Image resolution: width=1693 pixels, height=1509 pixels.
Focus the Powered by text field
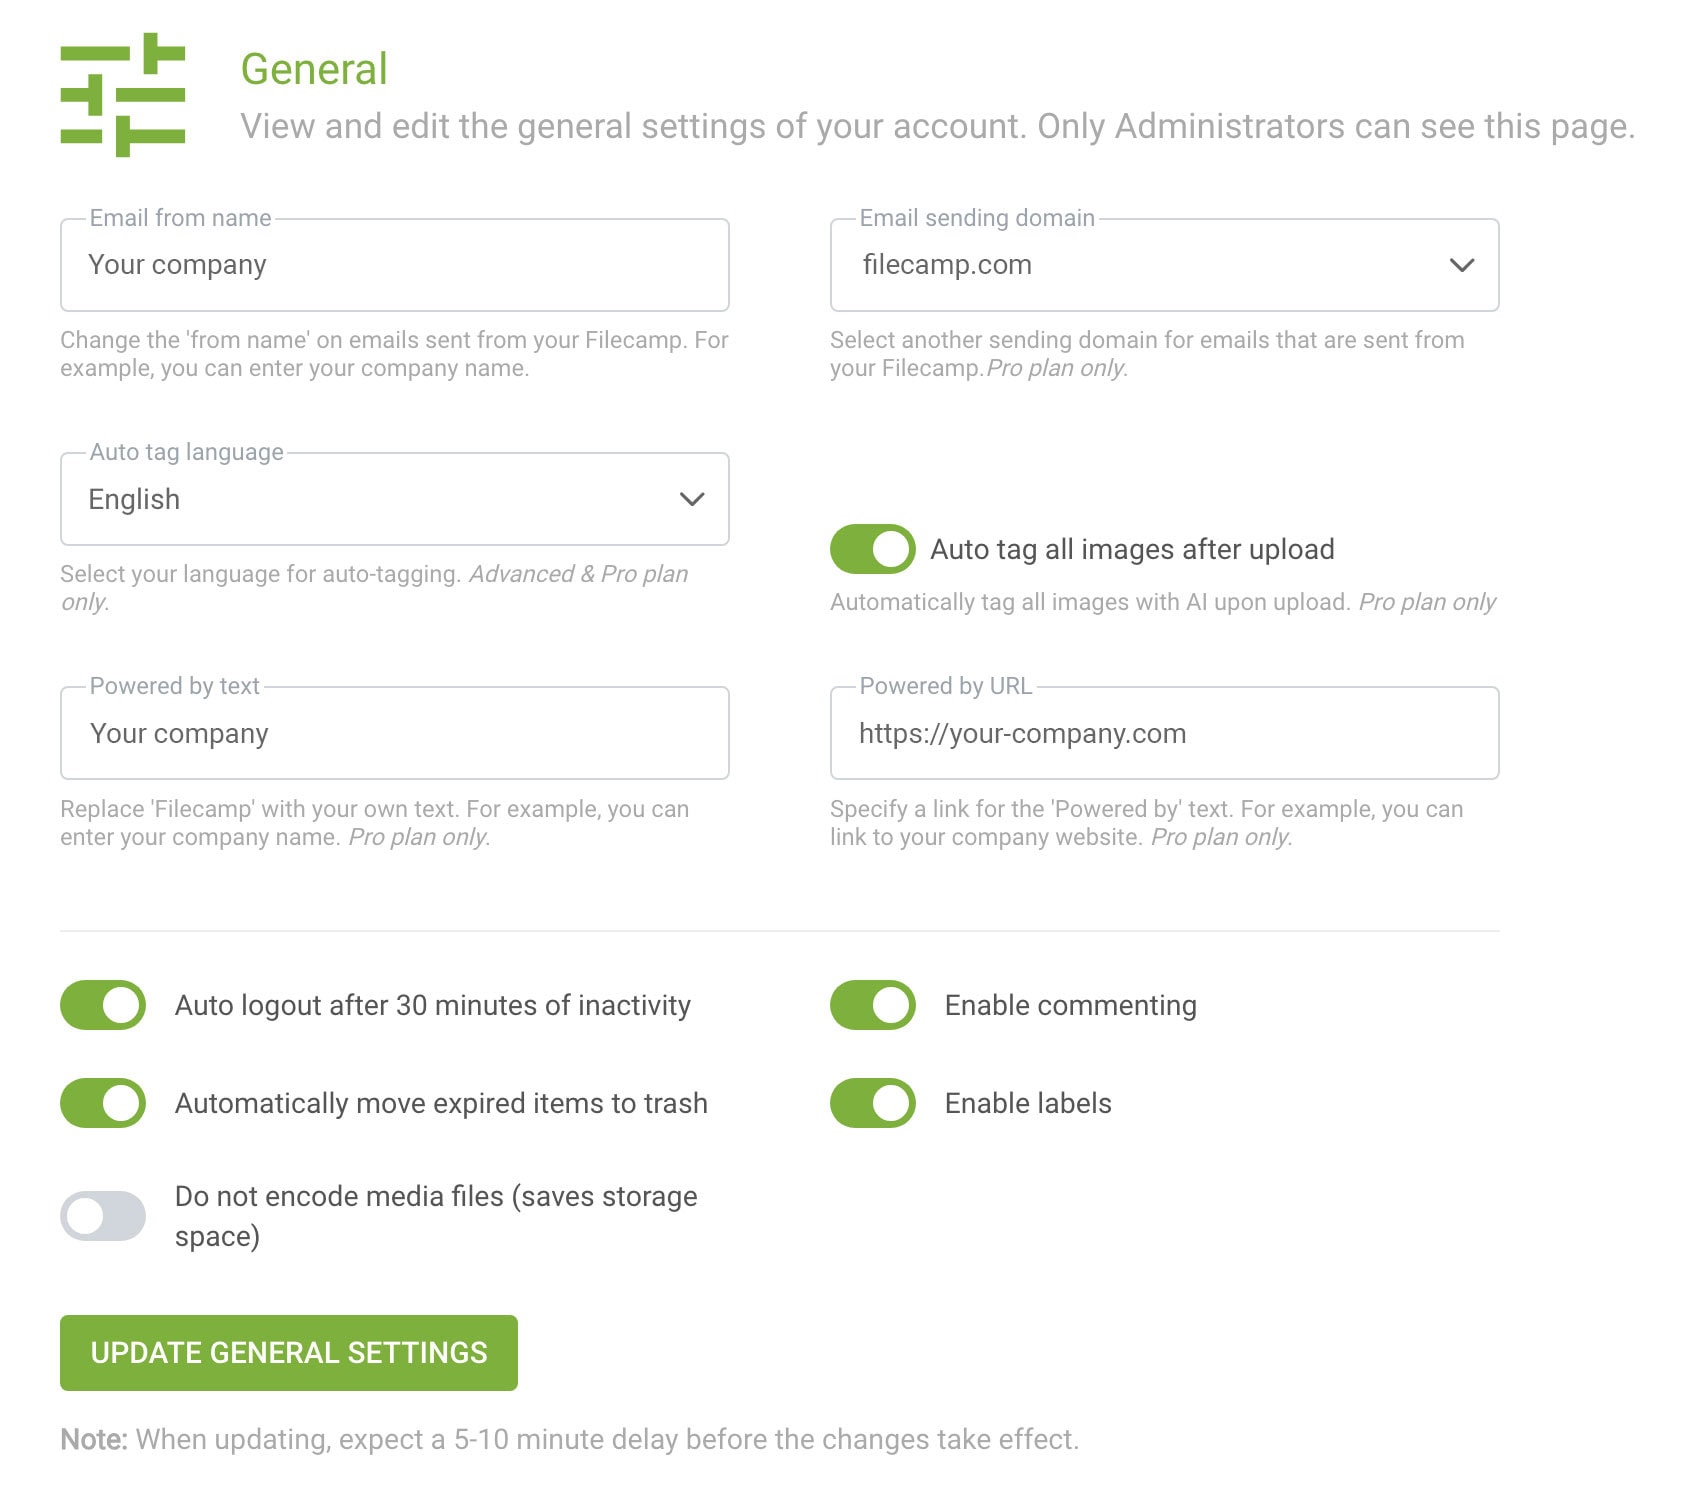[394, 733]
